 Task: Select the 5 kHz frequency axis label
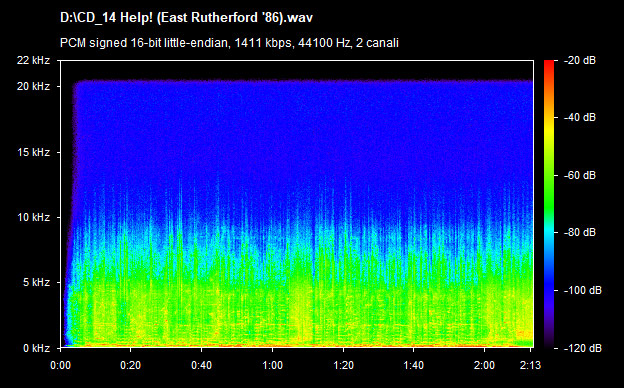[36, 283]
